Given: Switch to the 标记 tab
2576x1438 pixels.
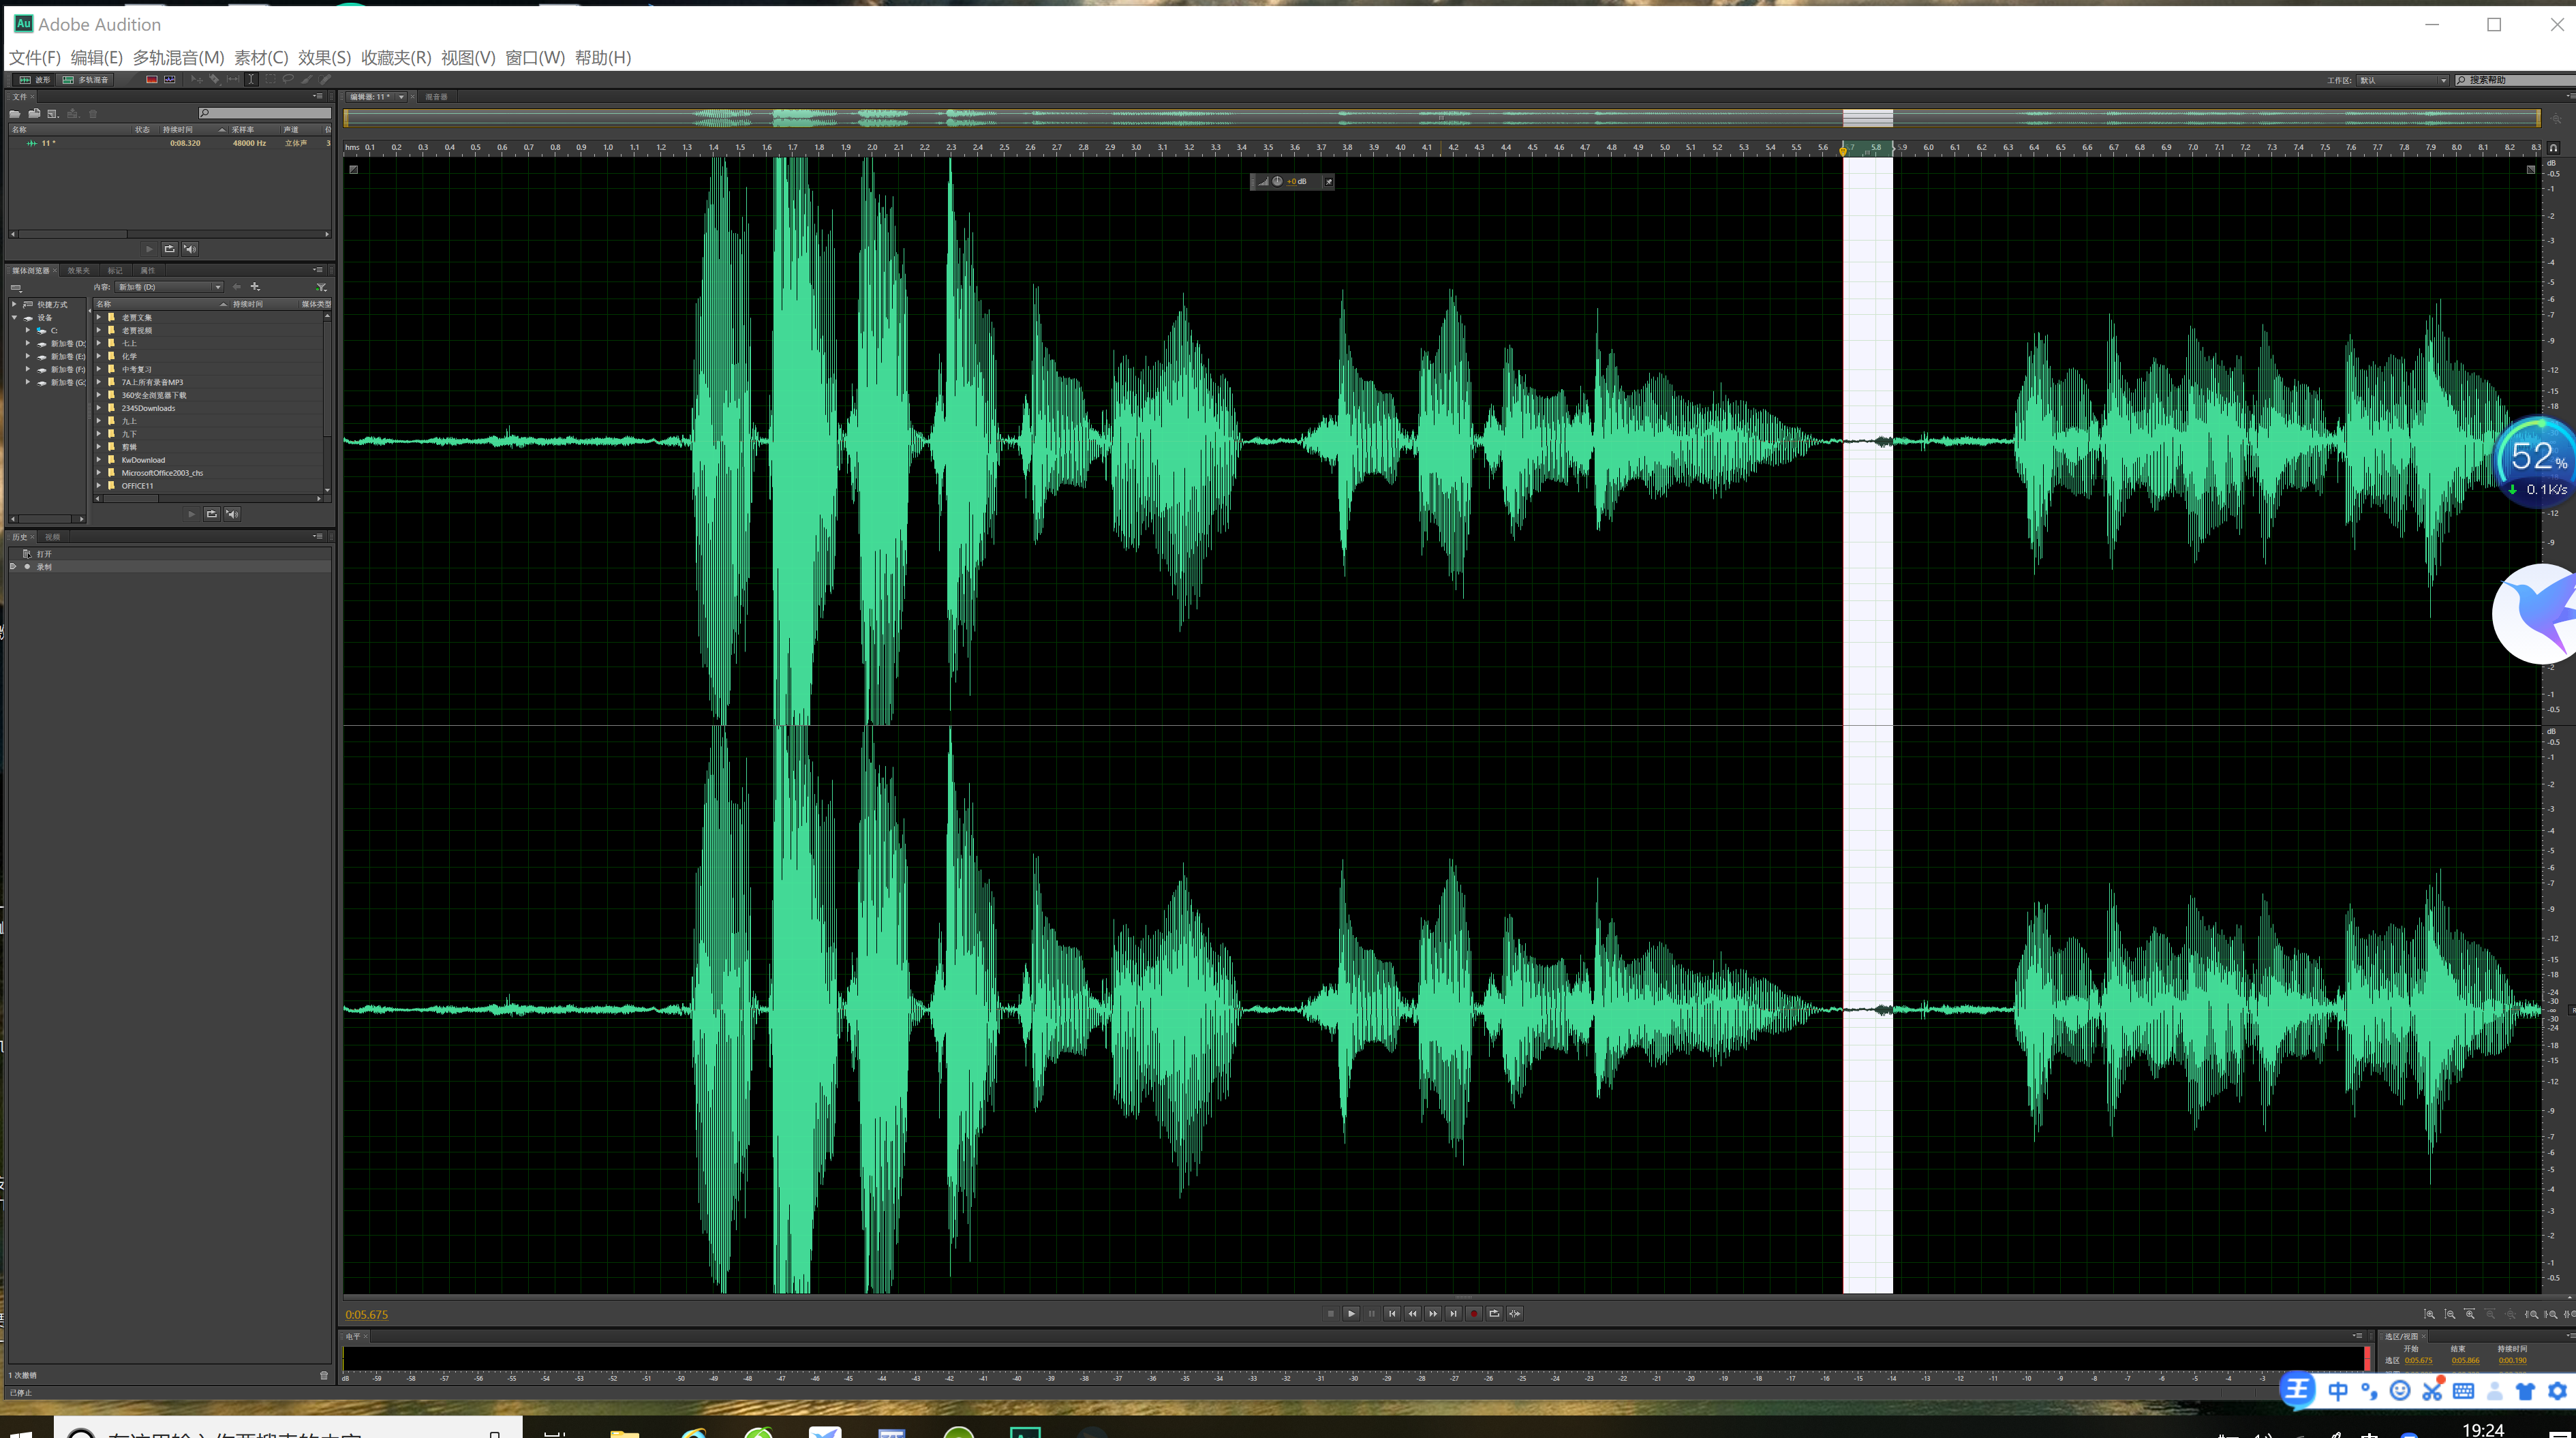Looking at the screenshot, I should click(115, 270).
